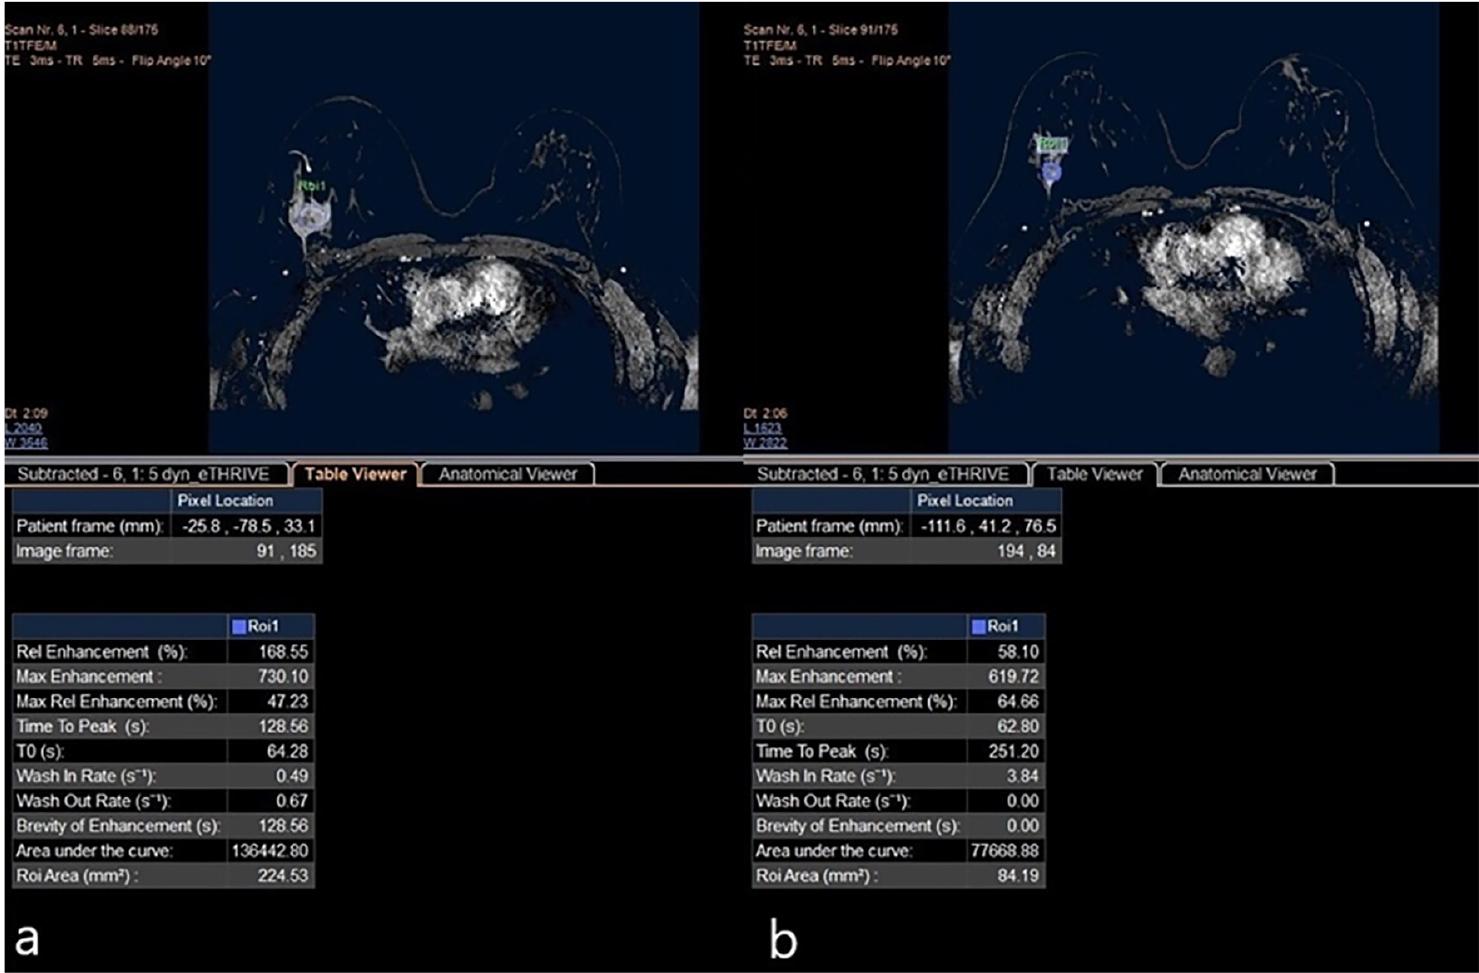Click the Rel Enhancement value 58.10
1479x973 pixels.
pos(1018,651)
